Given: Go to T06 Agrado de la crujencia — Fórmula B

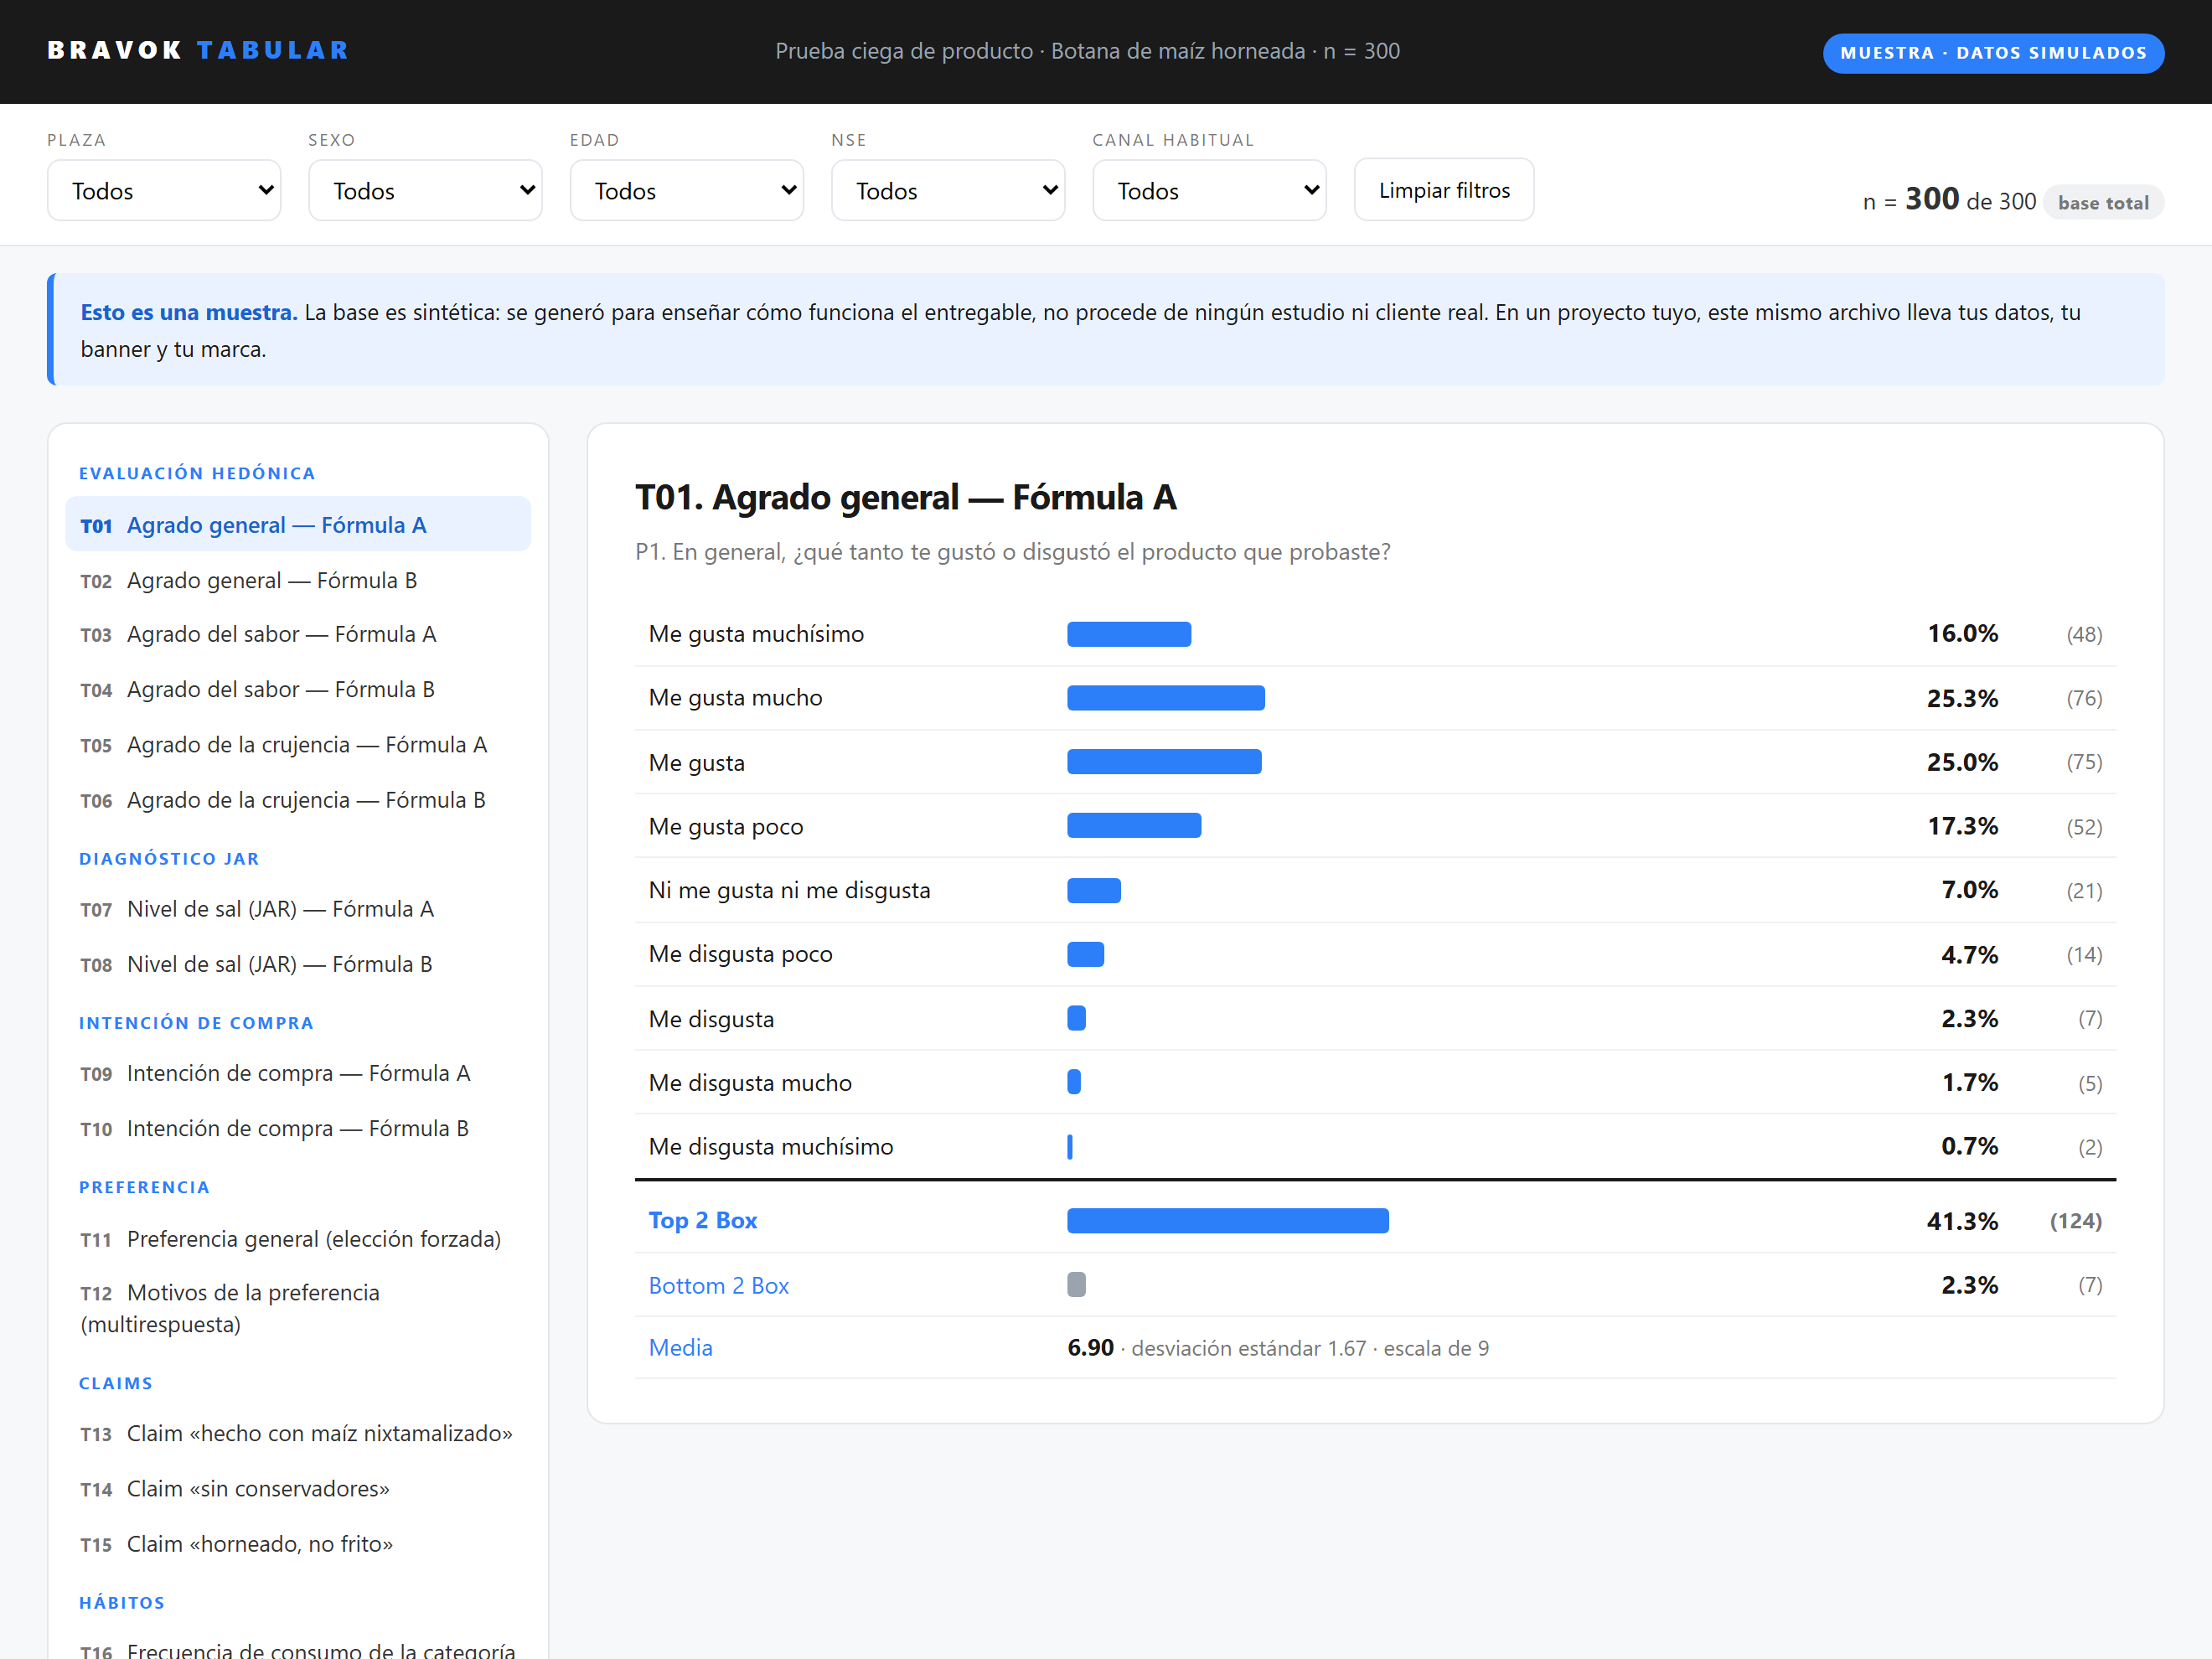Looking at the screenshot, I should click(298, 800).
